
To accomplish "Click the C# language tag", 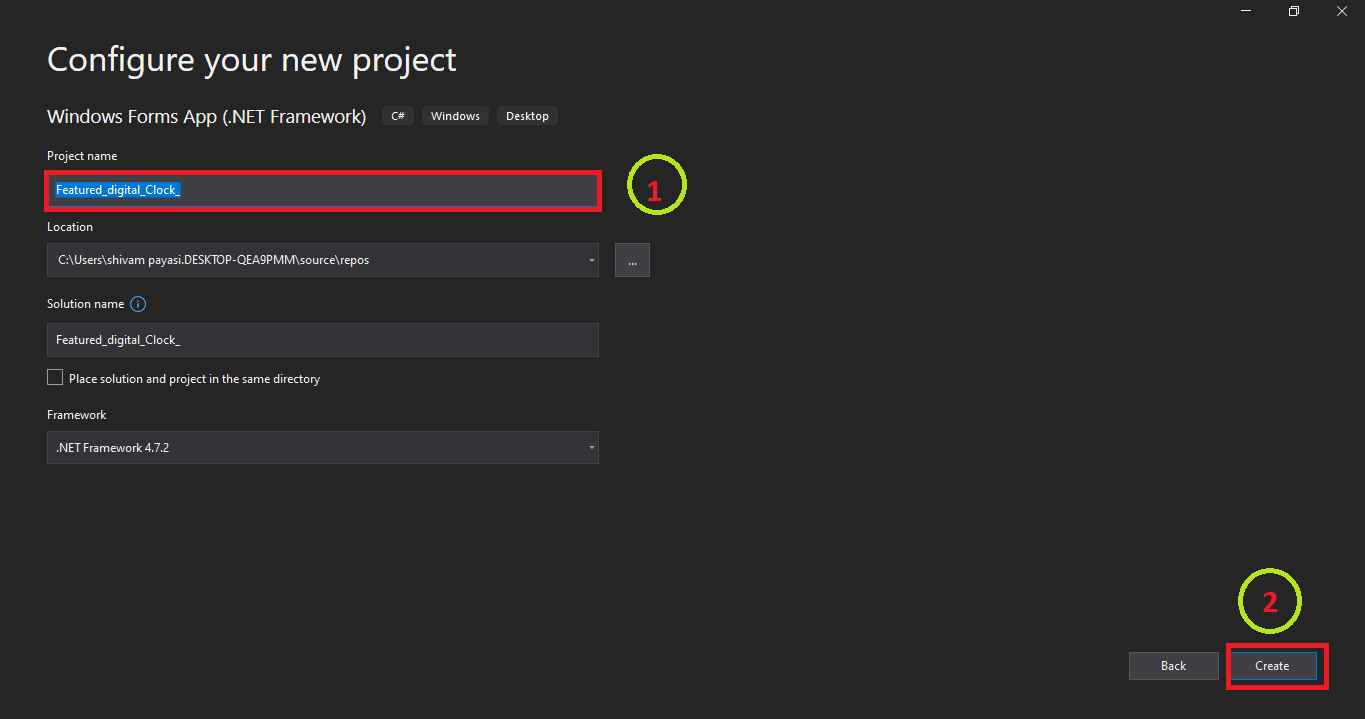I will click(x=398, y=116).
